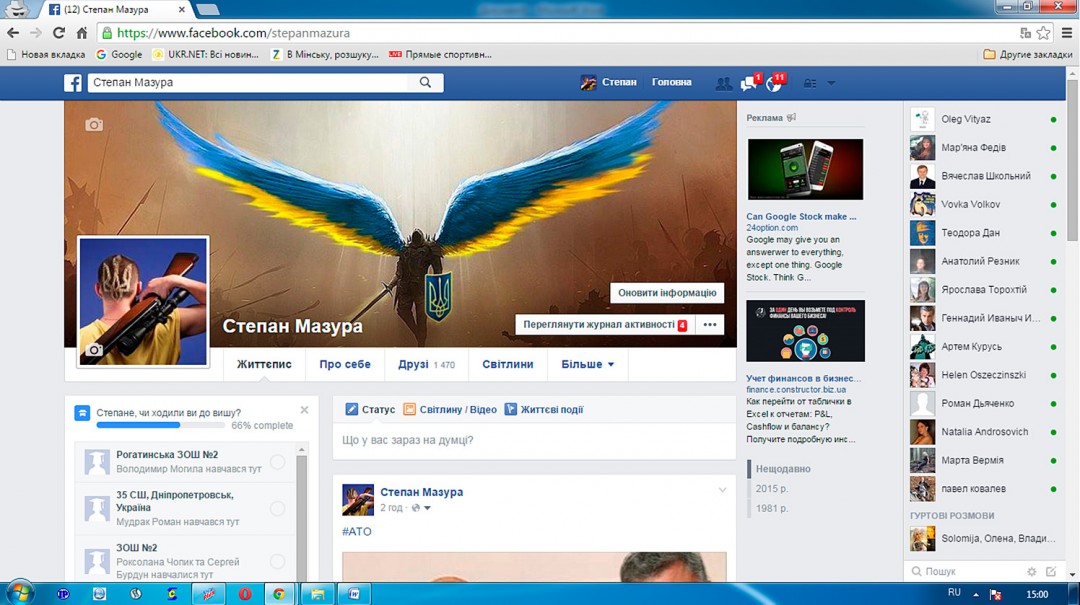The width and height of the screenshot is (1080, 605).
Task: Expand the Більше dropdown on profile tabs
Action: coord(587,365)
